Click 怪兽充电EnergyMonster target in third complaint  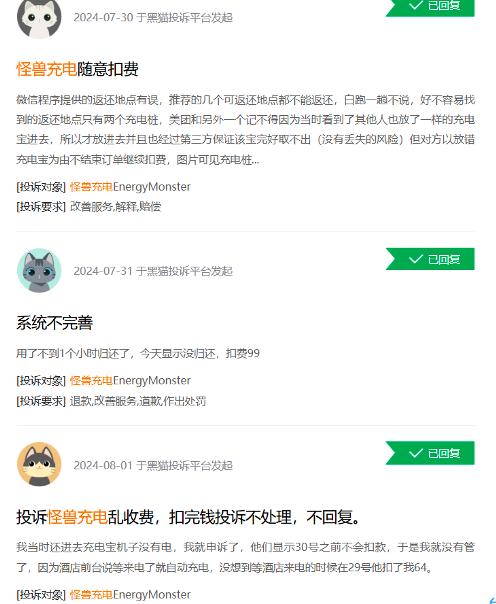point(130,594)
